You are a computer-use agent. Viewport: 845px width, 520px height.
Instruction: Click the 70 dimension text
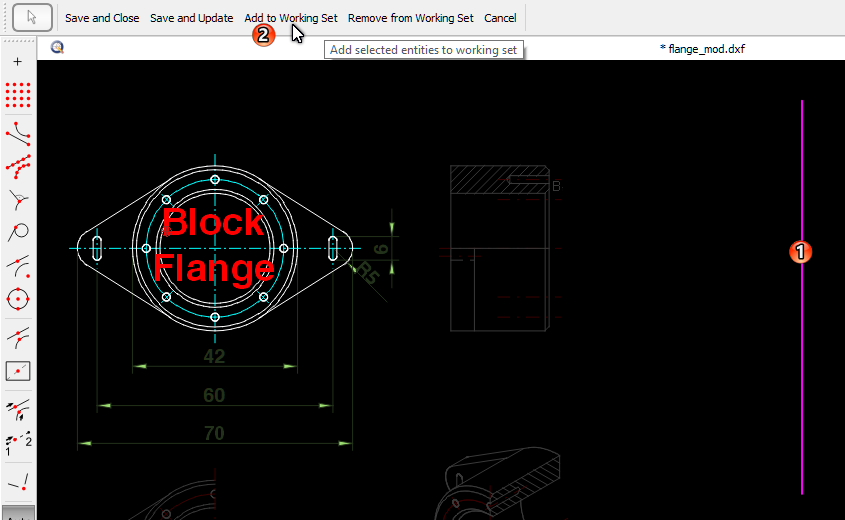[x=214, y=433]
